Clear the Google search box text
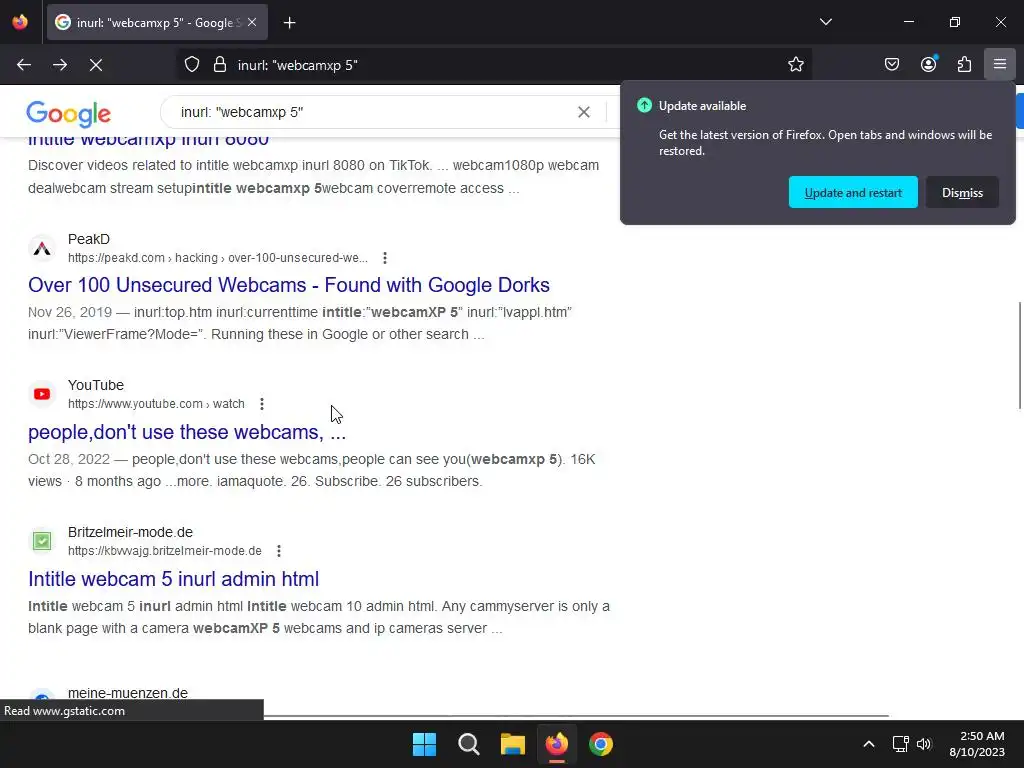Viewport: 1024px width, 768px height. (x=584, y=112)
